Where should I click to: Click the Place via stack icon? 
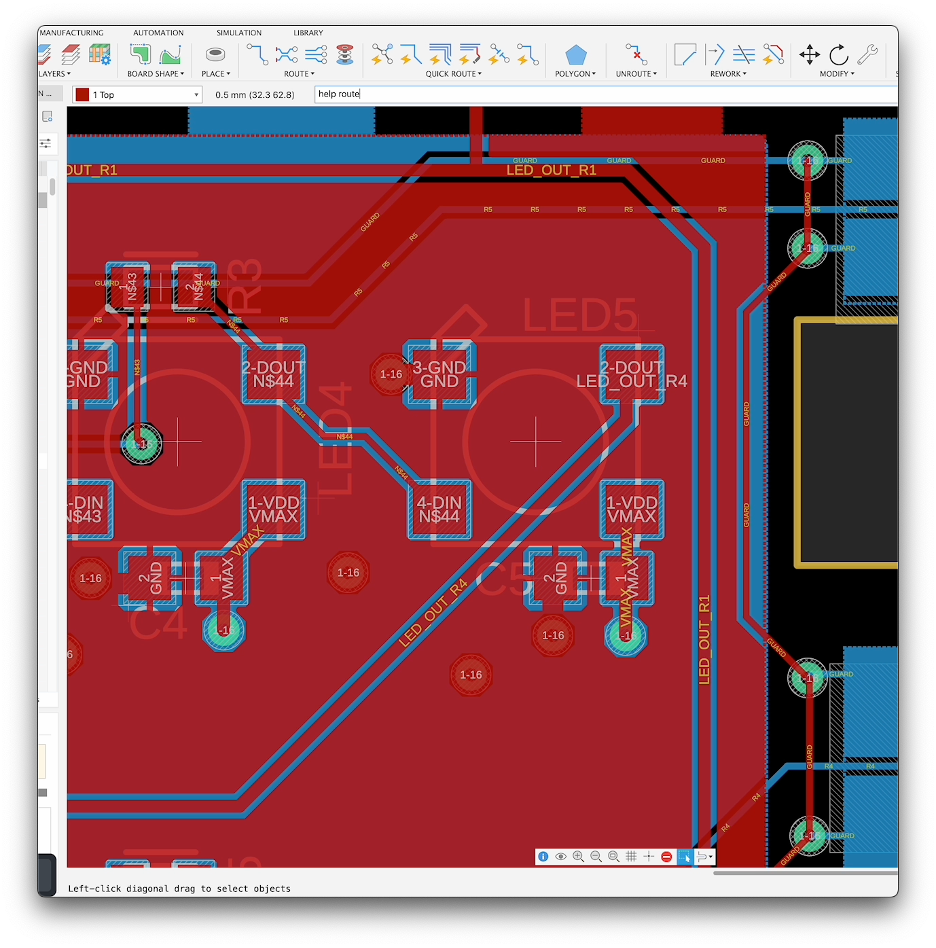(345, 54)
